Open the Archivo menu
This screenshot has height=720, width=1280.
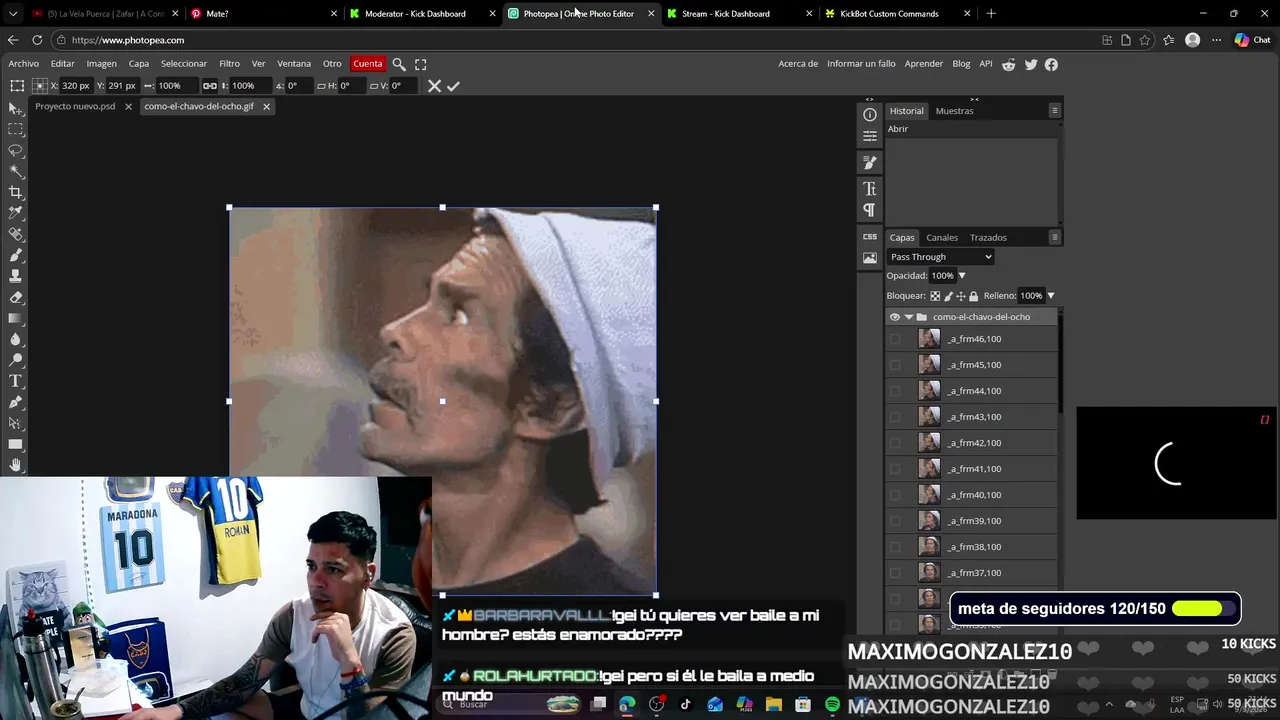[x=24, y=64]
